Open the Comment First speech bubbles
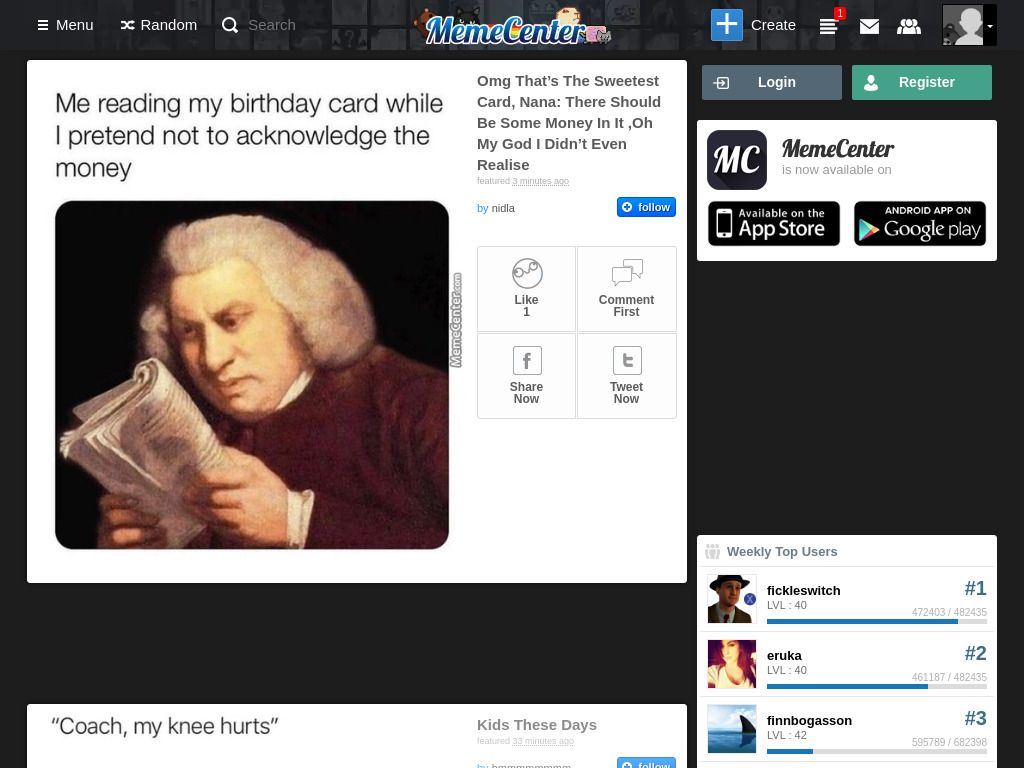Screen dimensions: 1024x768 [626, 289]
